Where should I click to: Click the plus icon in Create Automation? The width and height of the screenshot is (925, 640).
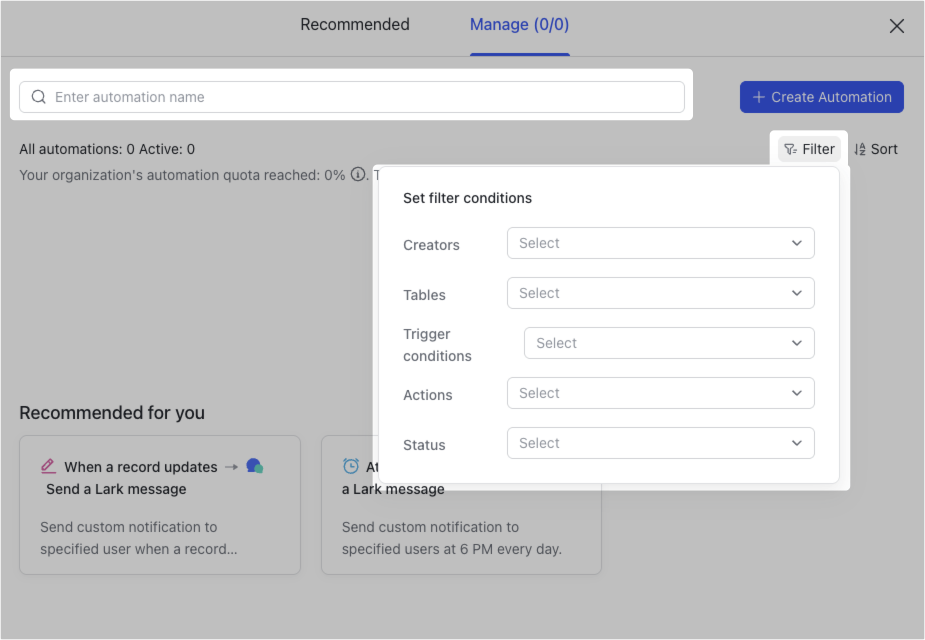pyautogui.click(x=759, y=97)
